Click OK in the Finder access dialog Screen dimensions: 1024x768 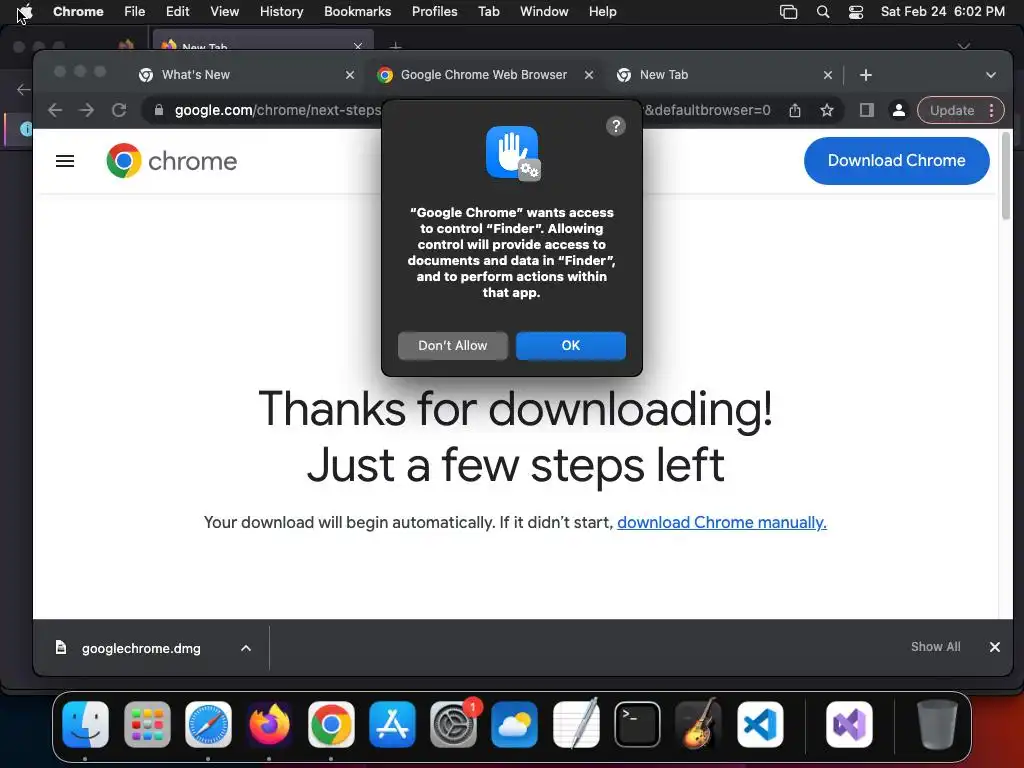(x=571, y=345)
